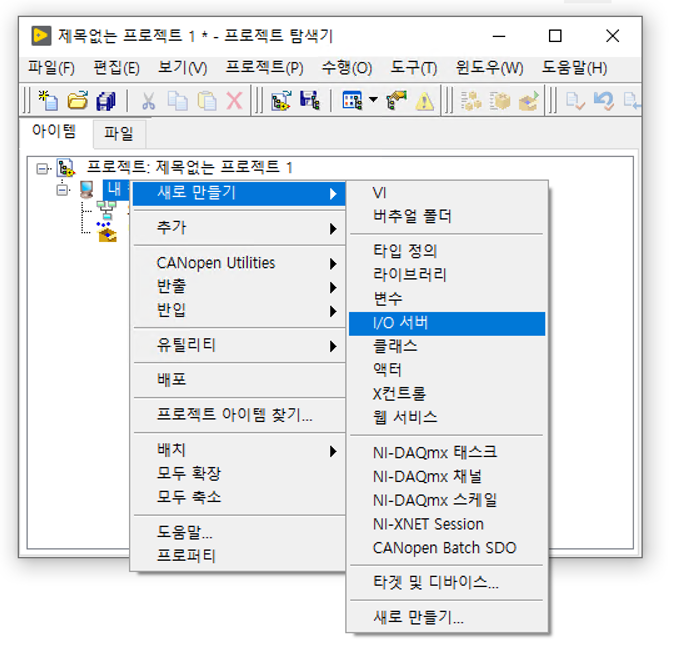Click the Build Specifications box icon in tree

[x=107, y=233]
